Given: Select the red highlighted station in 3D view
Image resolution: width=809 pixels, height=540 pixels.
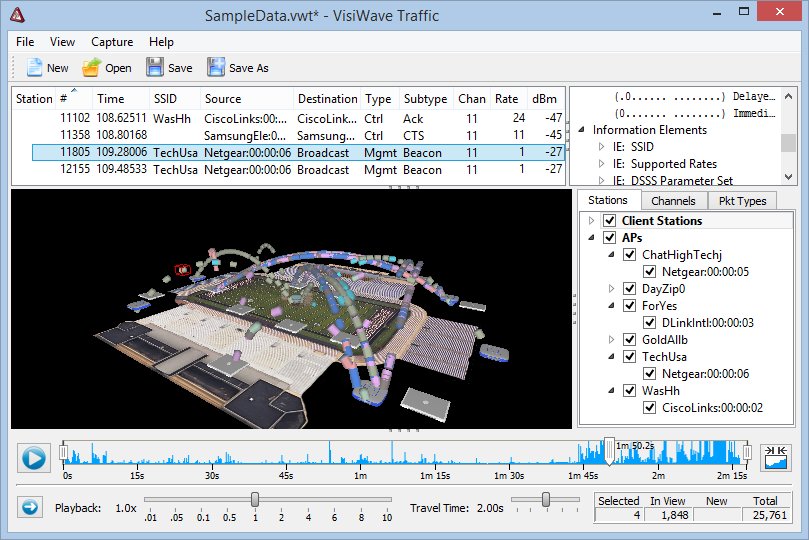Looking at the screenshot, I should pyautogui.click(x=182, y=269).
